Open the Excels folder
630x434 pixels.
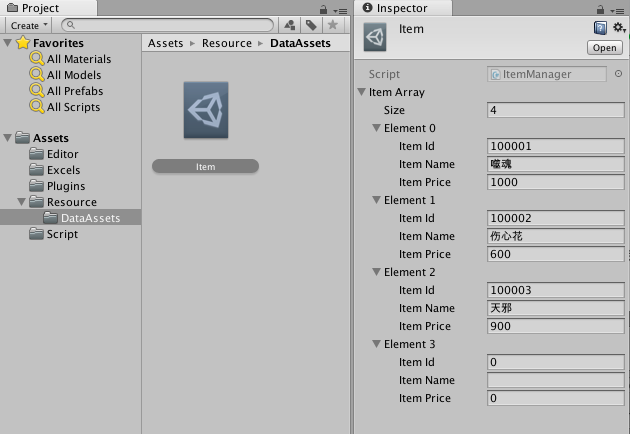[55, 170]
